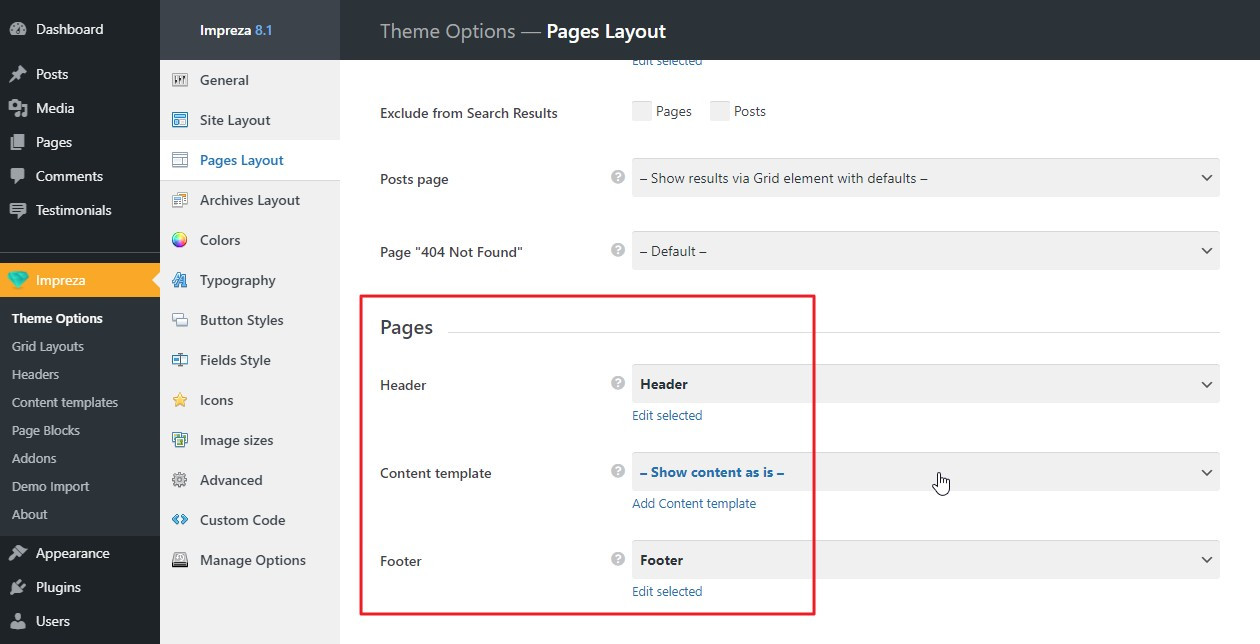
Task: Open the Posts page dropdown
Action: (926, 178)
